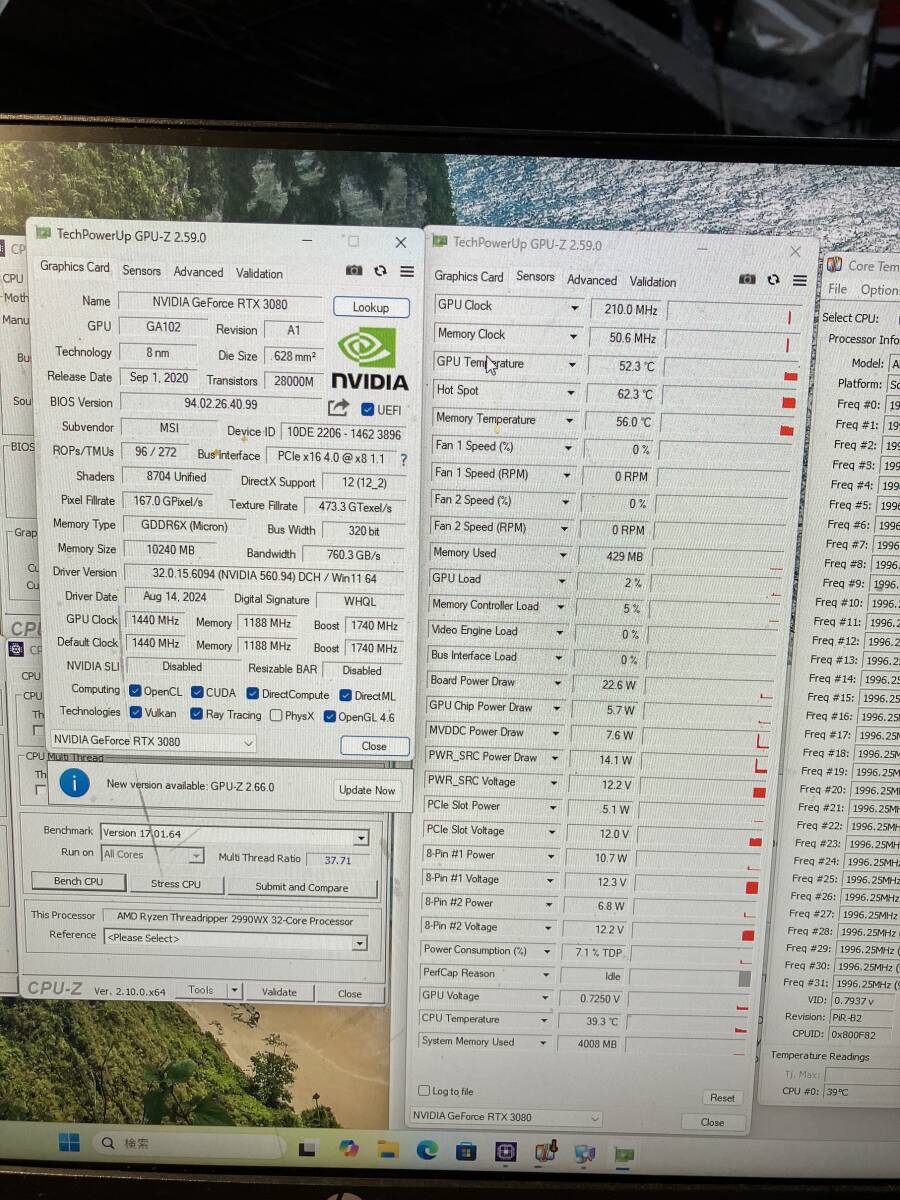Toggle the OpenCL checkbox
Viewport: 900px width, 1200px height.
click(x=135, y=691)
